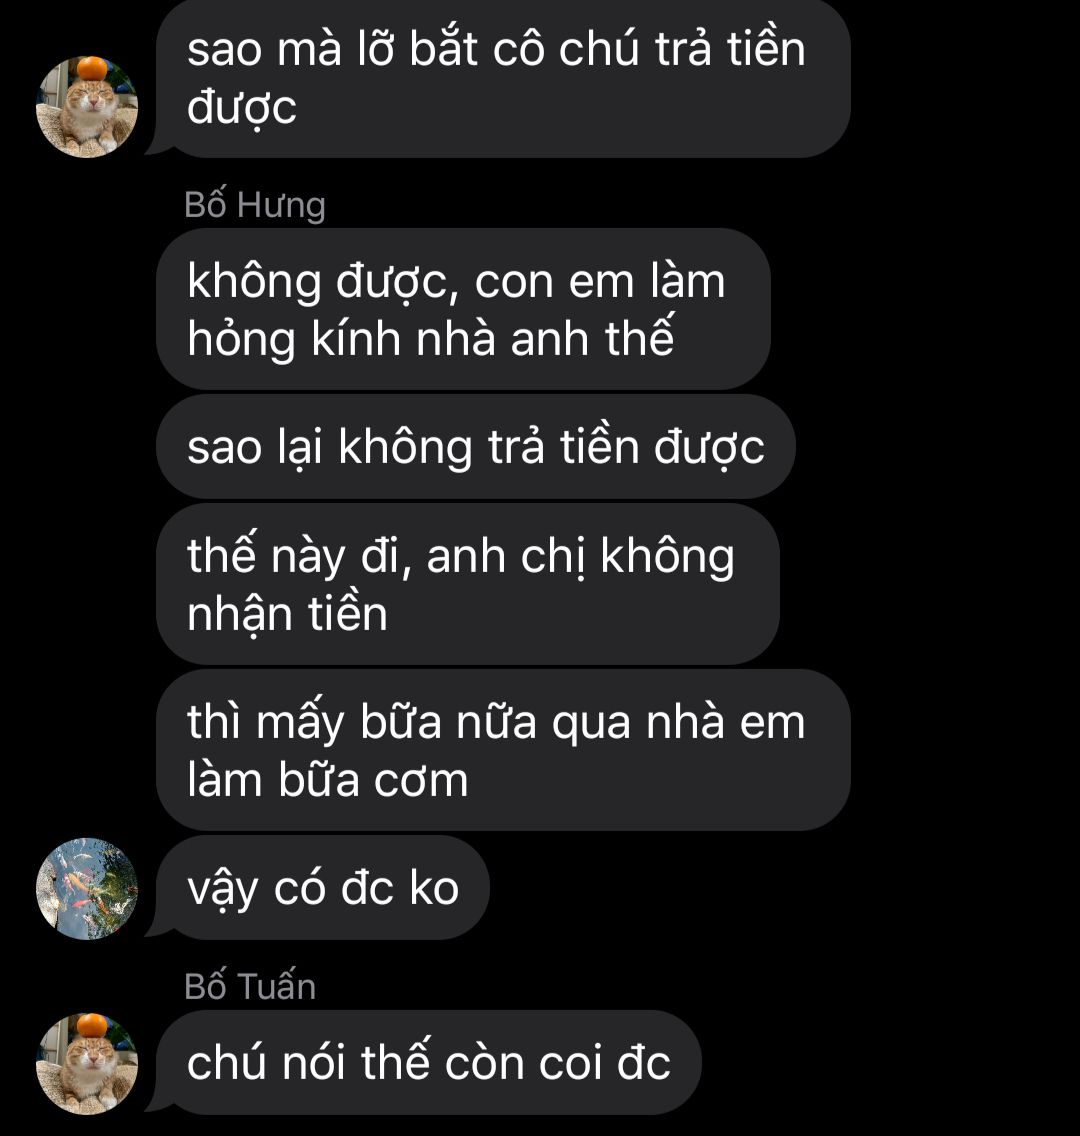Viewport: 1080px width, 1136px height.
Task: Open cat avatar beside 'sao mà lỡ' message
Action: pyautogui.click(x=87, y=106)
